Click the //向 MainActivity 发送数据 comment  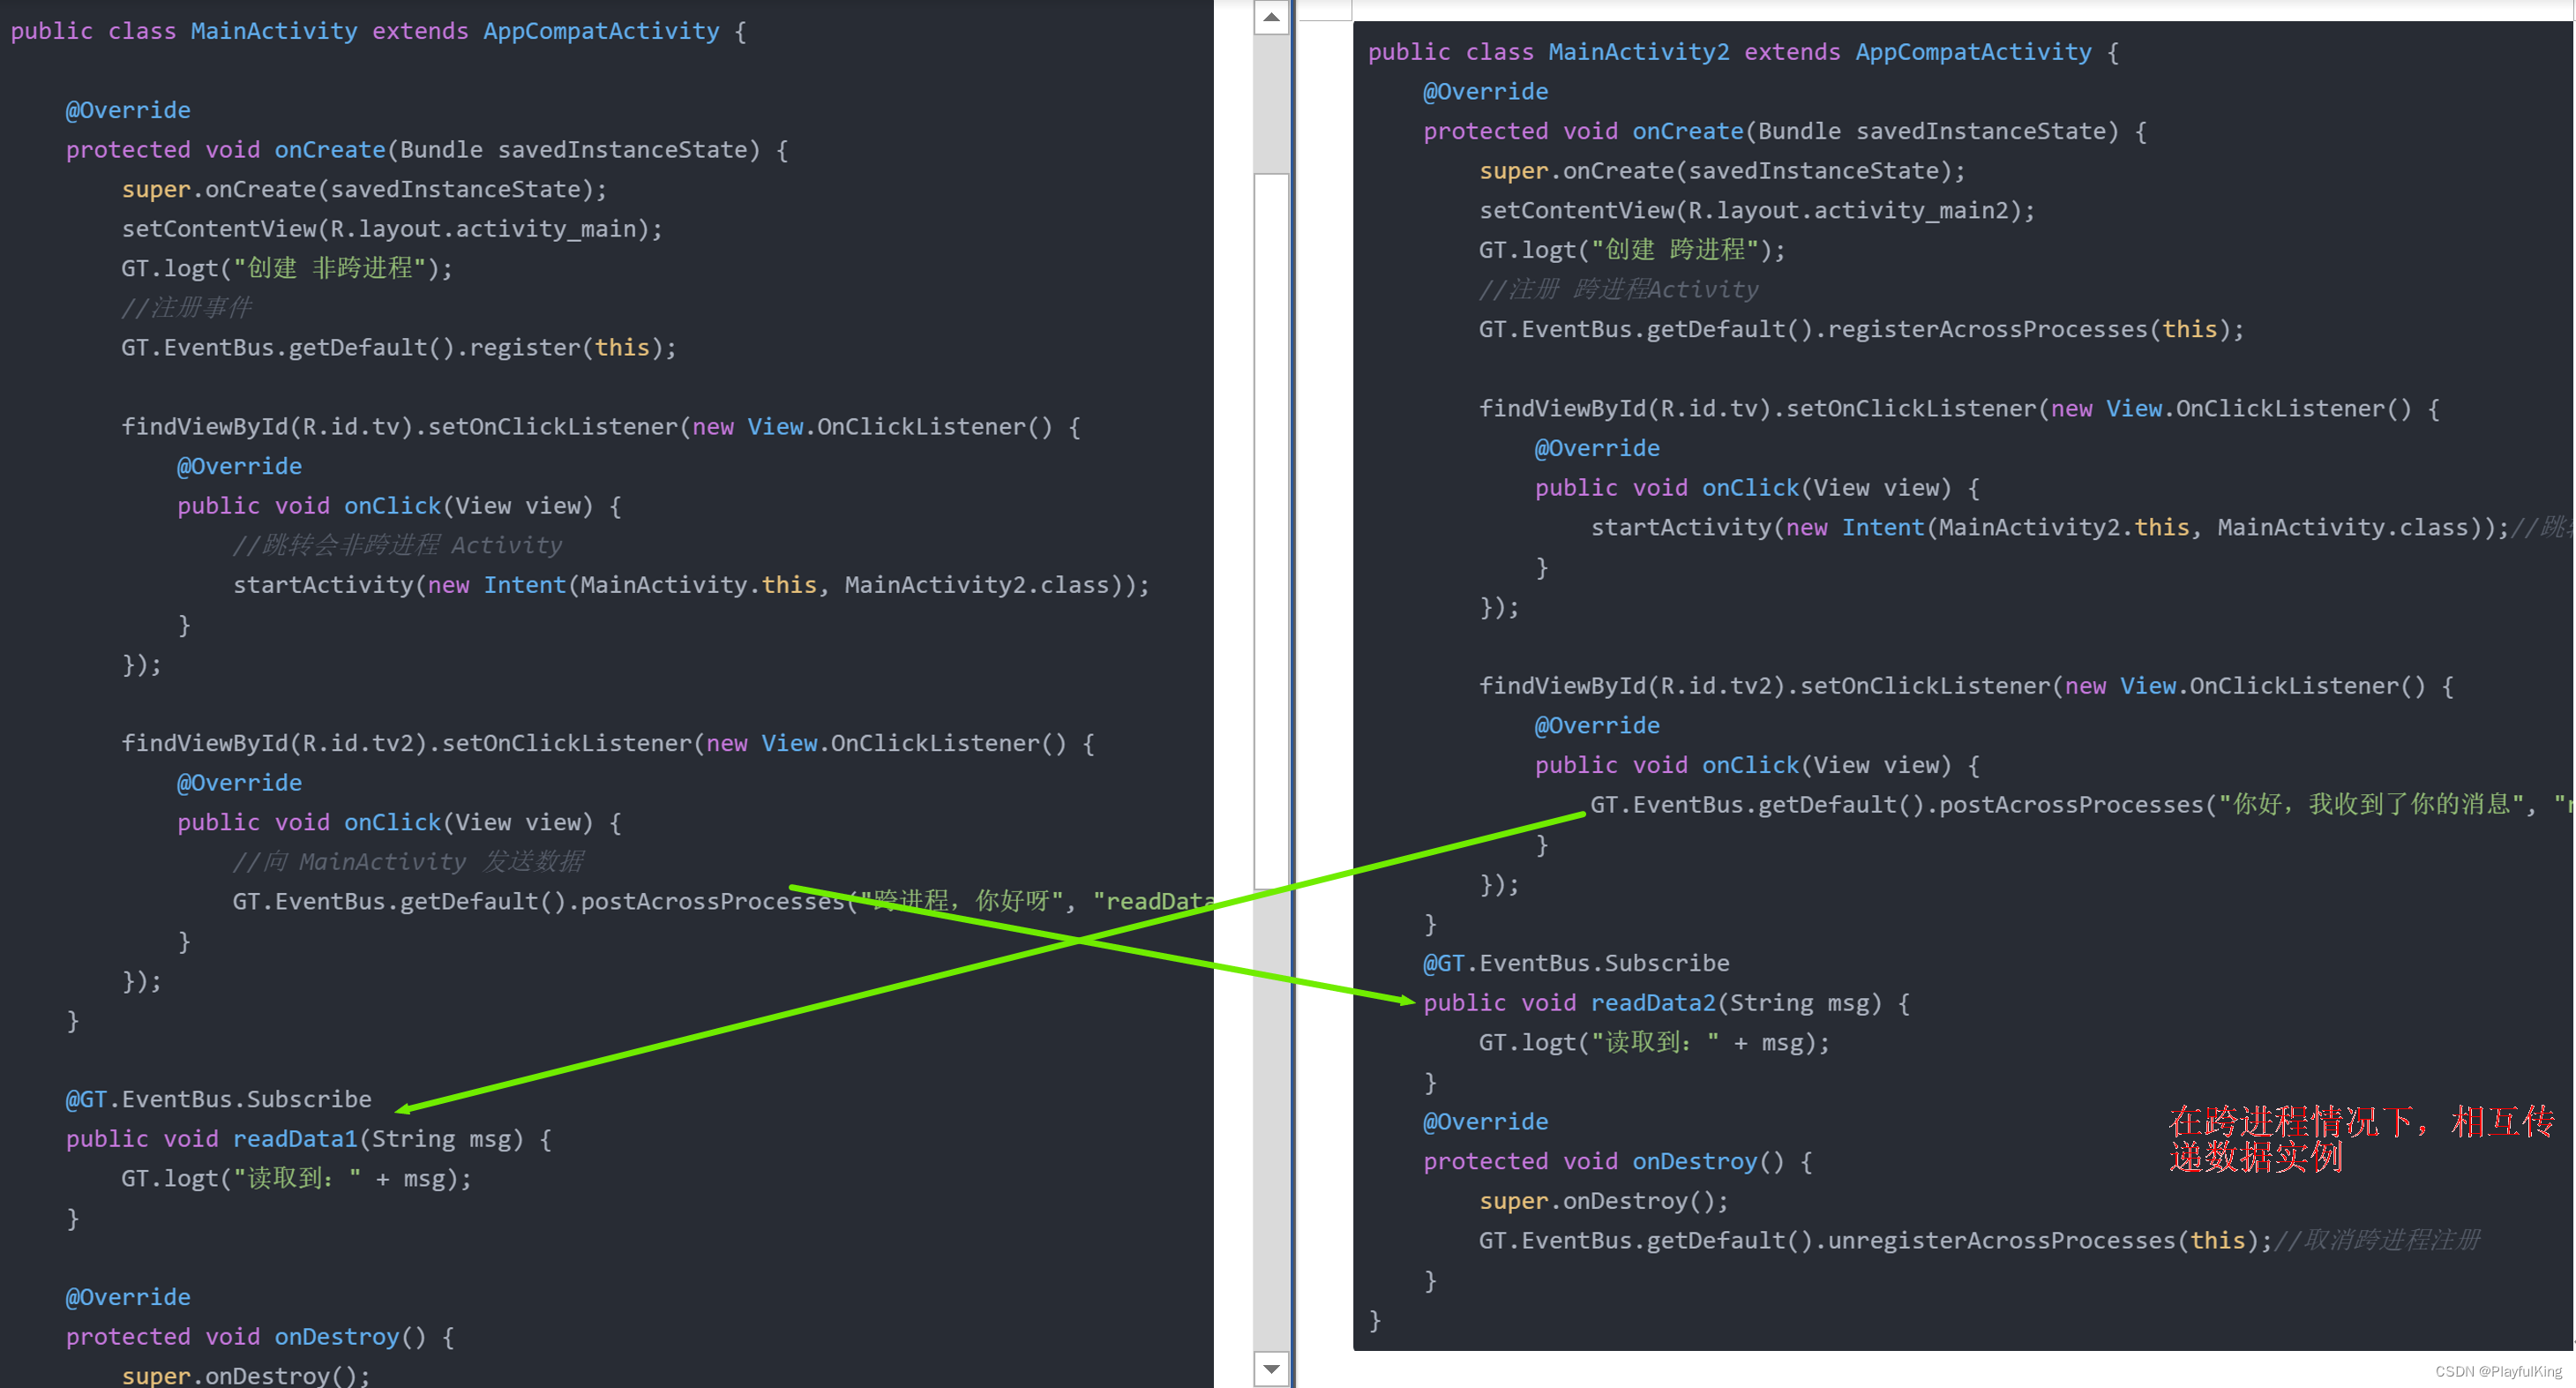click(x=408, y=862)
